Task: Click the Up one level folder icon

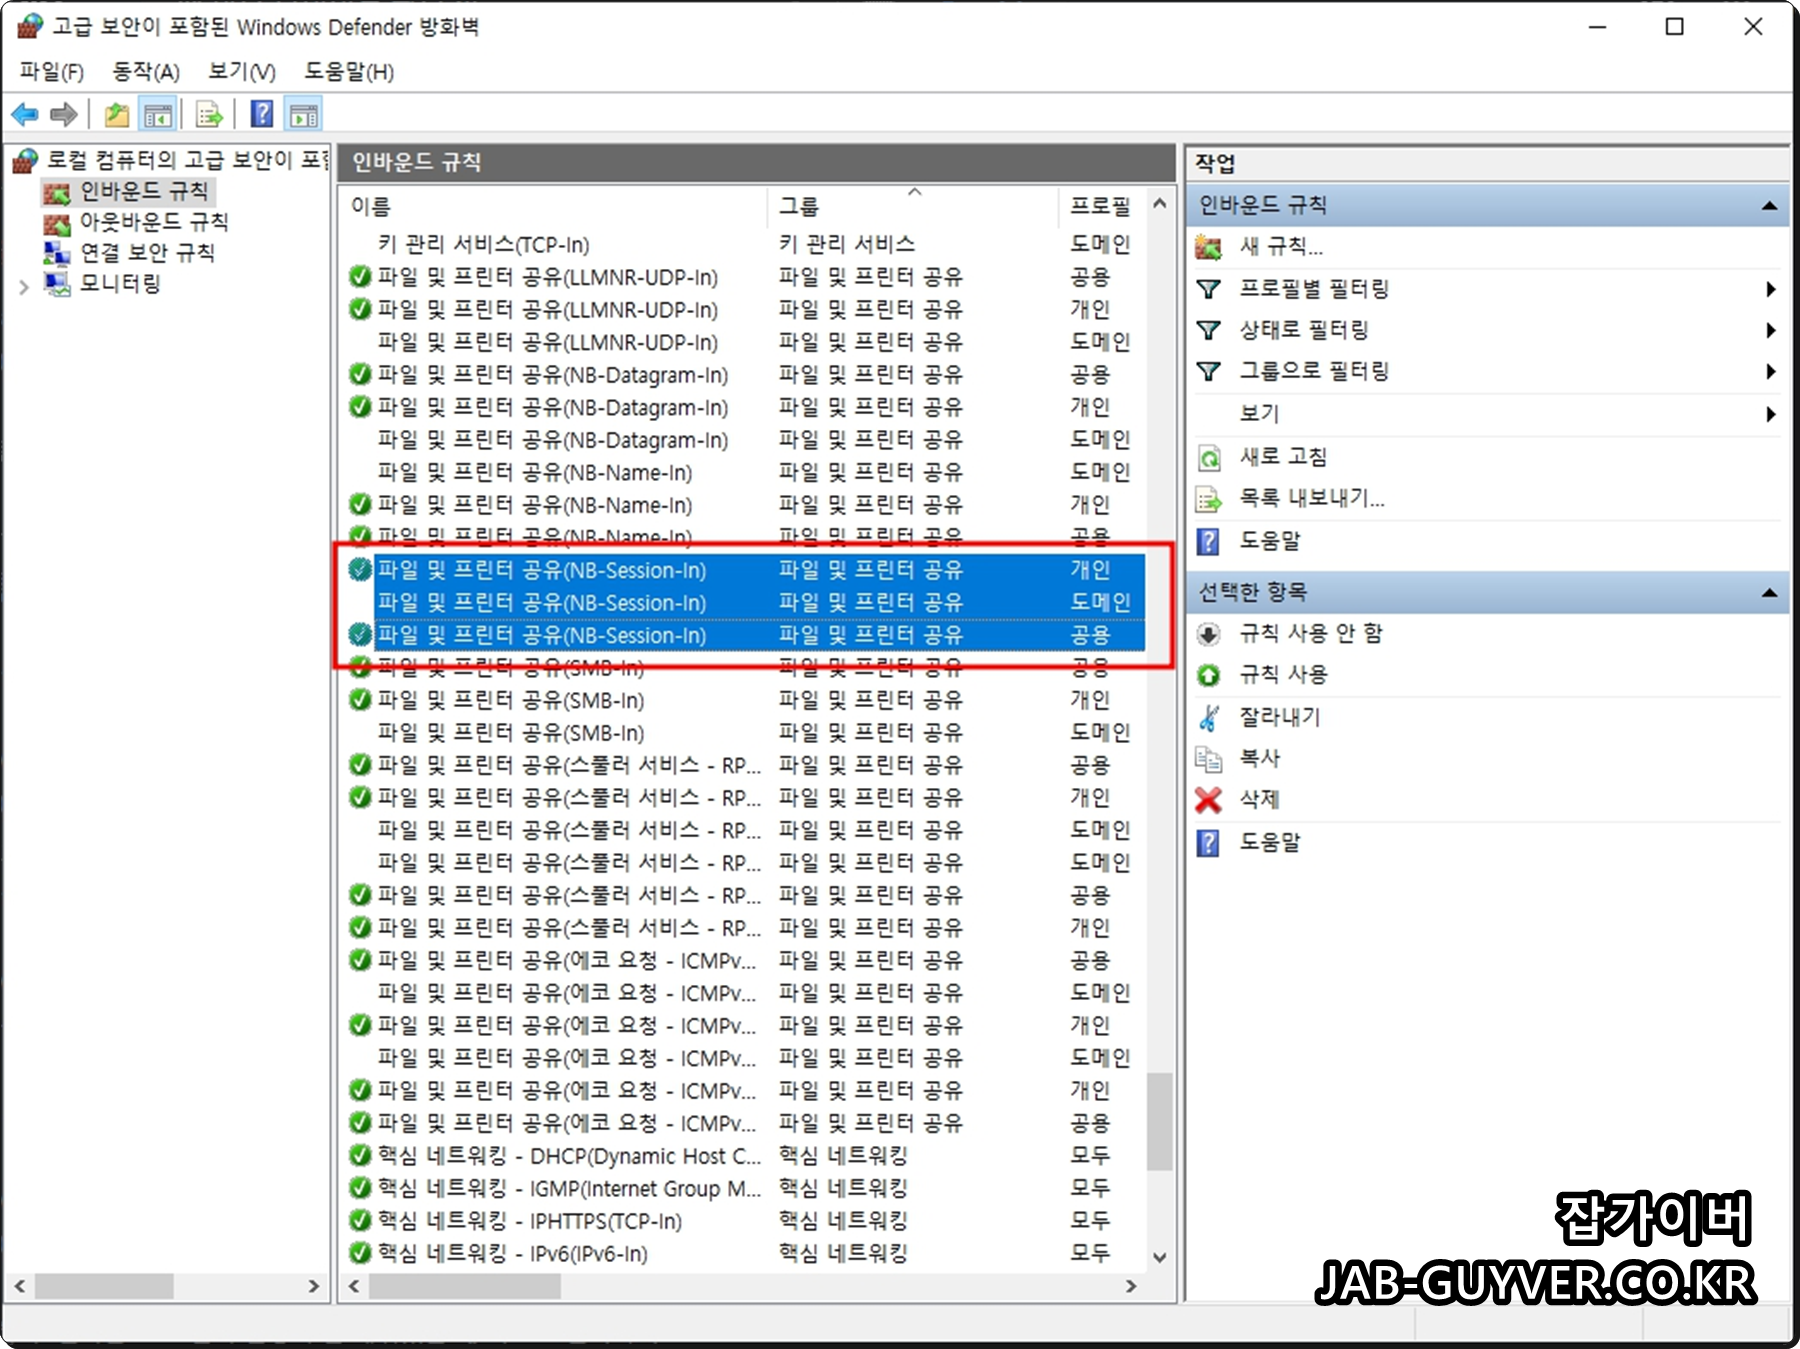Action: 117,115
